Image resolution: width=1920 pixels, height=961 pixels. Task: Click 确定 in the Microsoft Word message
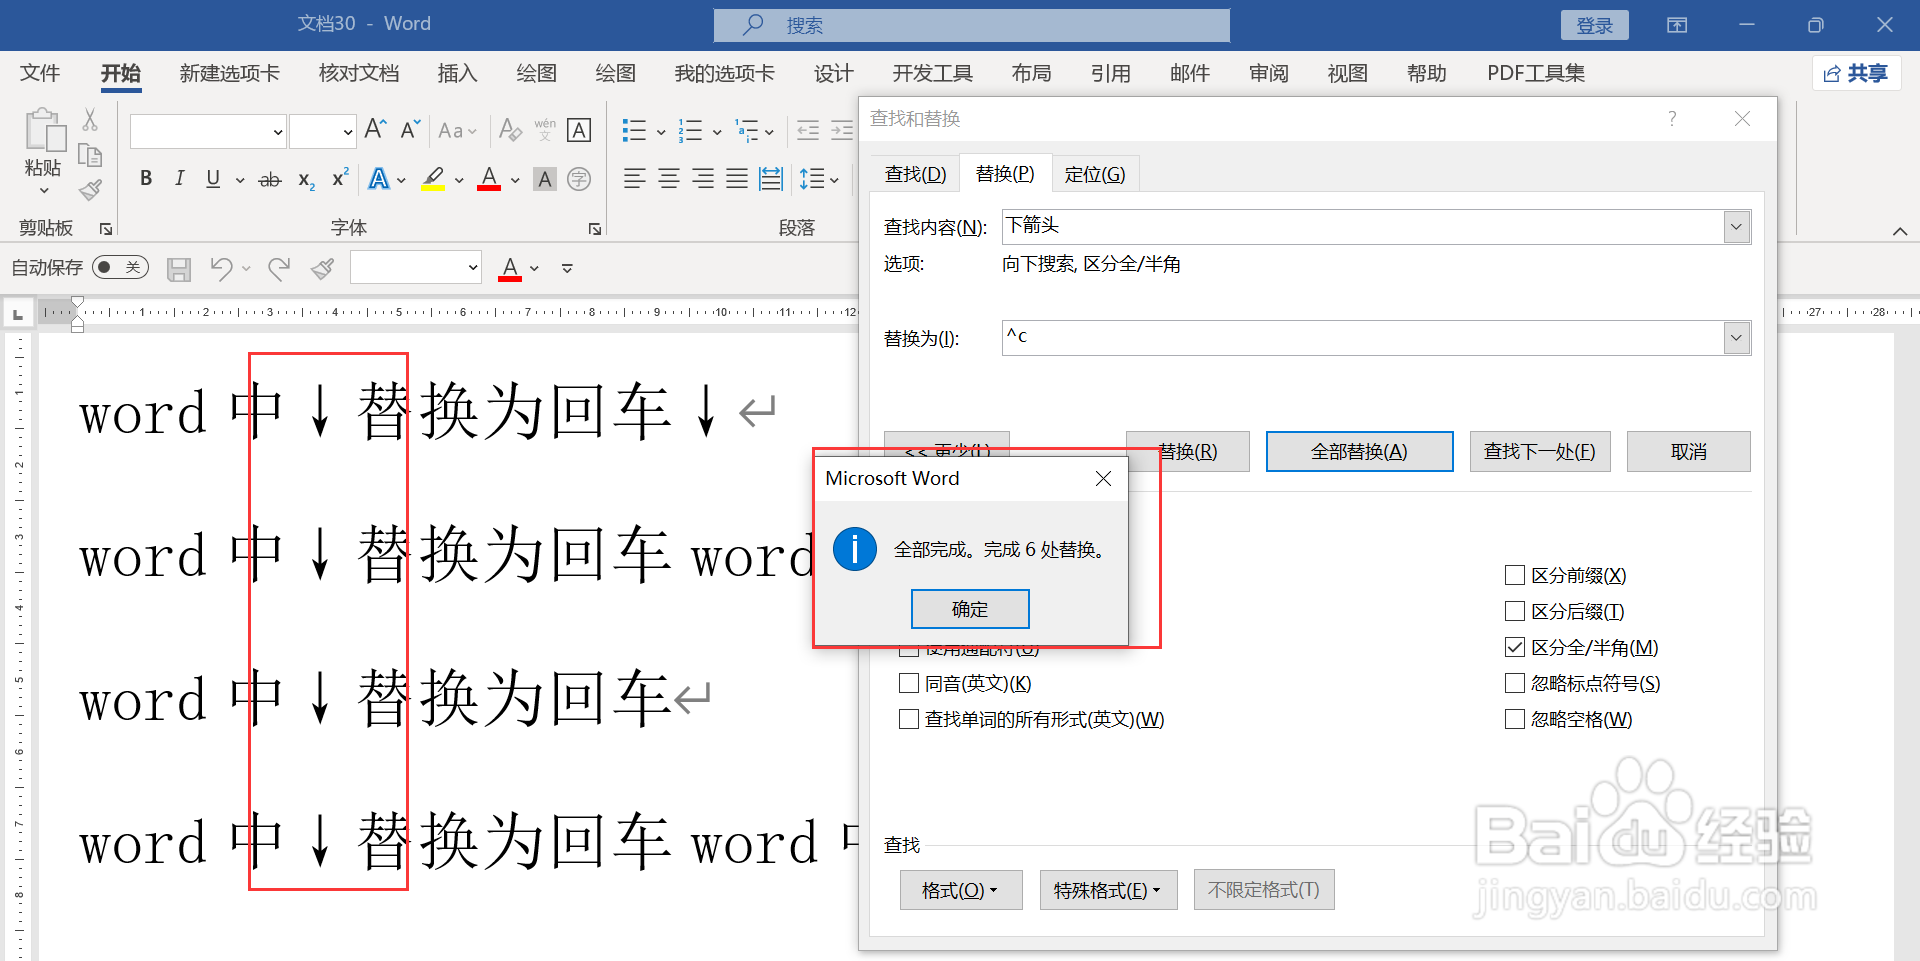[970, 609]
